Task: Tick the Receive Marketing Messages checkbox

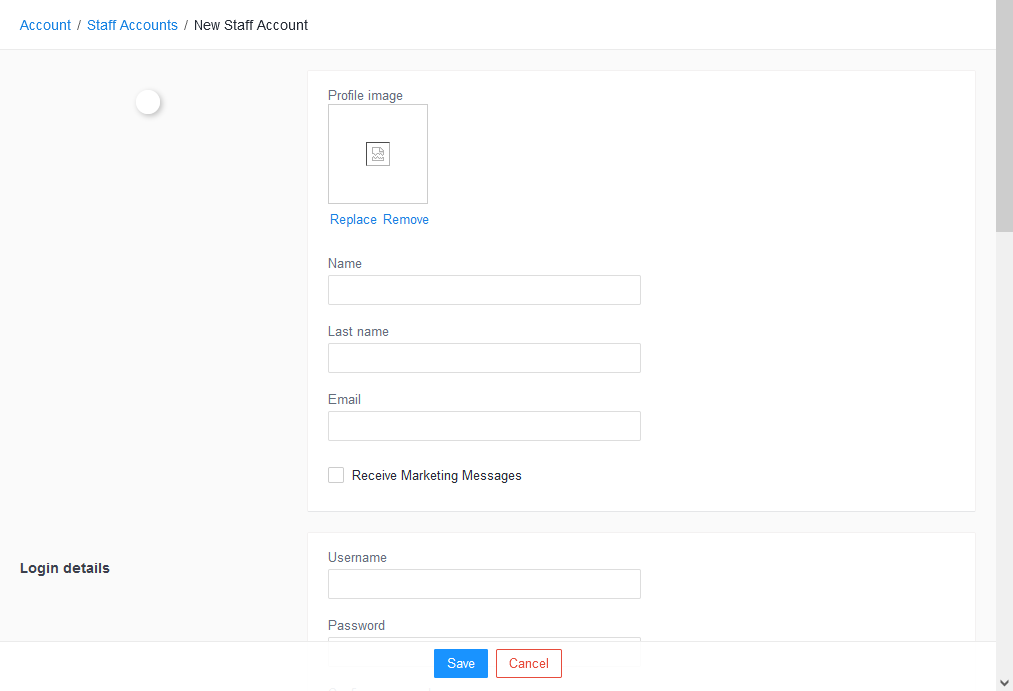Action: pos(336,475)
